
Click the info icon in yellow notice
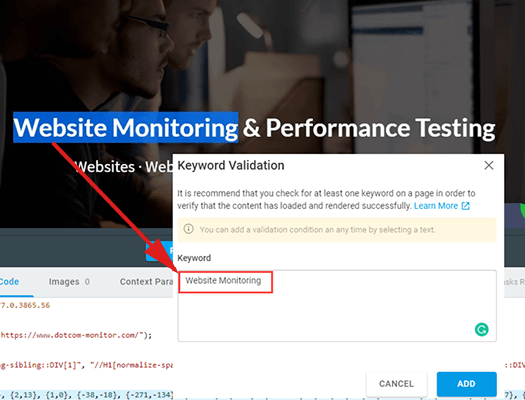click(x=189, y=229)
